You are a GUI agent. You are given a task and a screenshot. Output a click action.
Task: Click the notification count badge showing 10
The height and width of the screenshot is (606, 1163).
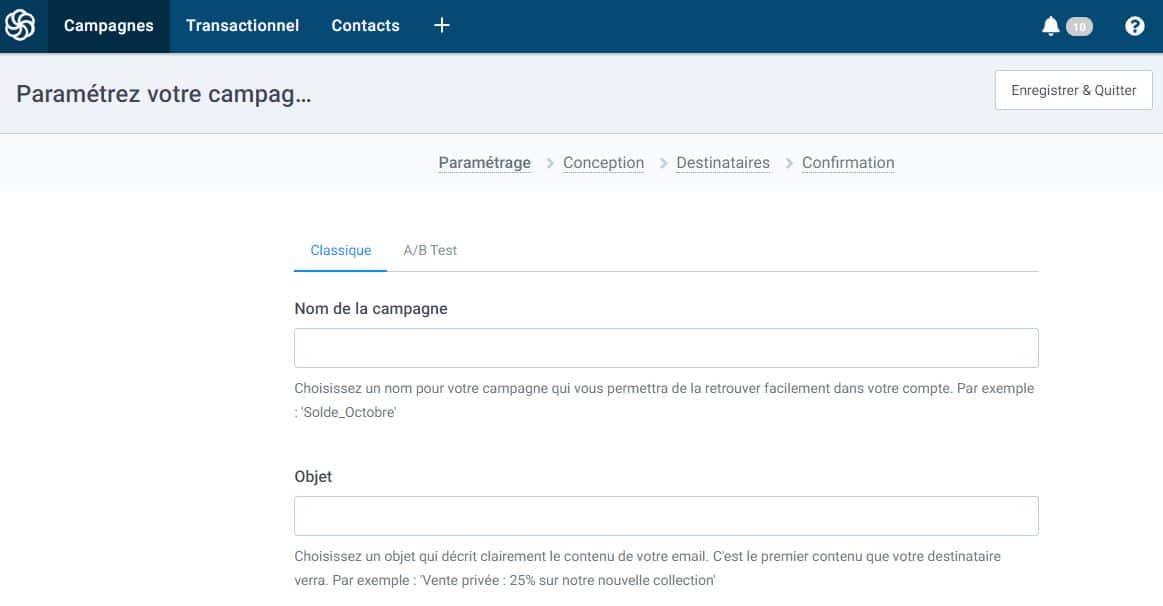coord(1079,27)
